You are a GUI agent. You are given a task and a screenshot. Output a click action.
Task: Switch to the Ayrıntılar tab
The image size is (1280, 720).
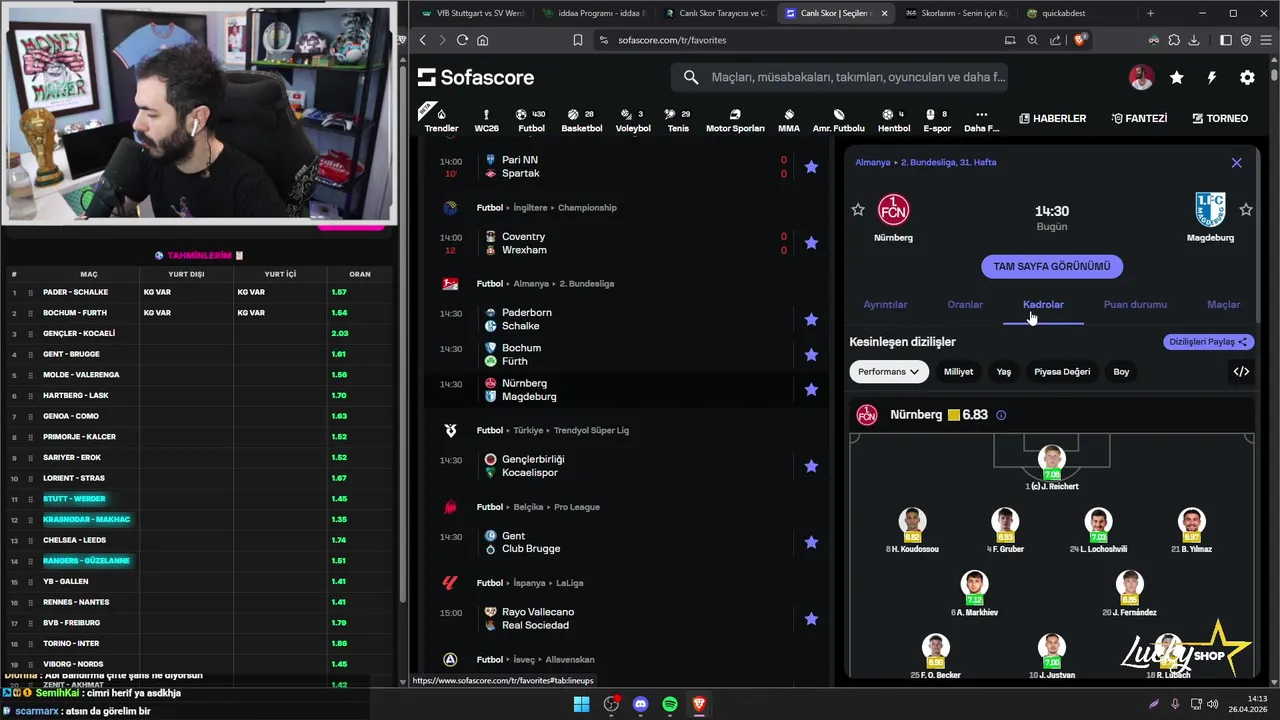(x=885, y=304)
